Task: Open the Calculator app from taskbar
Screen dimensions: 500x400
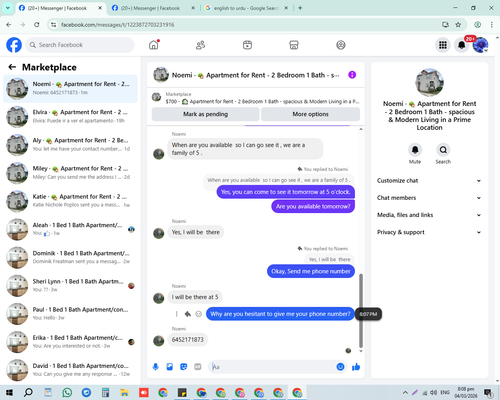Action: [x=105, y=392]
